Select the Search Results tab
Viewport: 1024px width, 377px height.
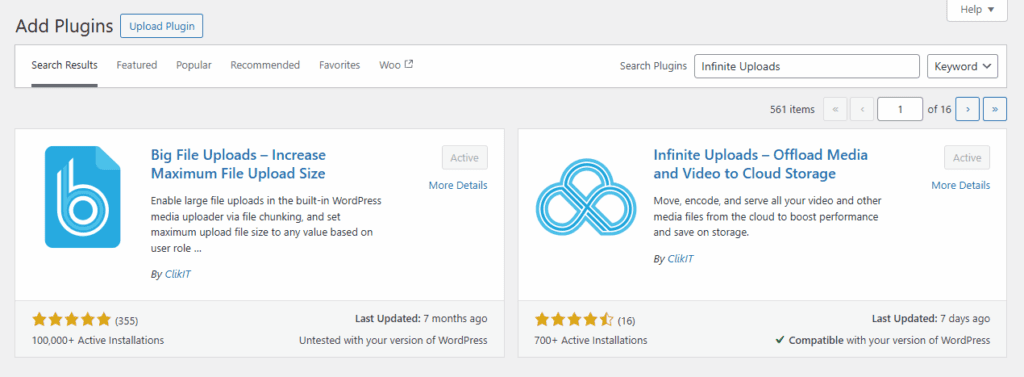click(65, 65)
